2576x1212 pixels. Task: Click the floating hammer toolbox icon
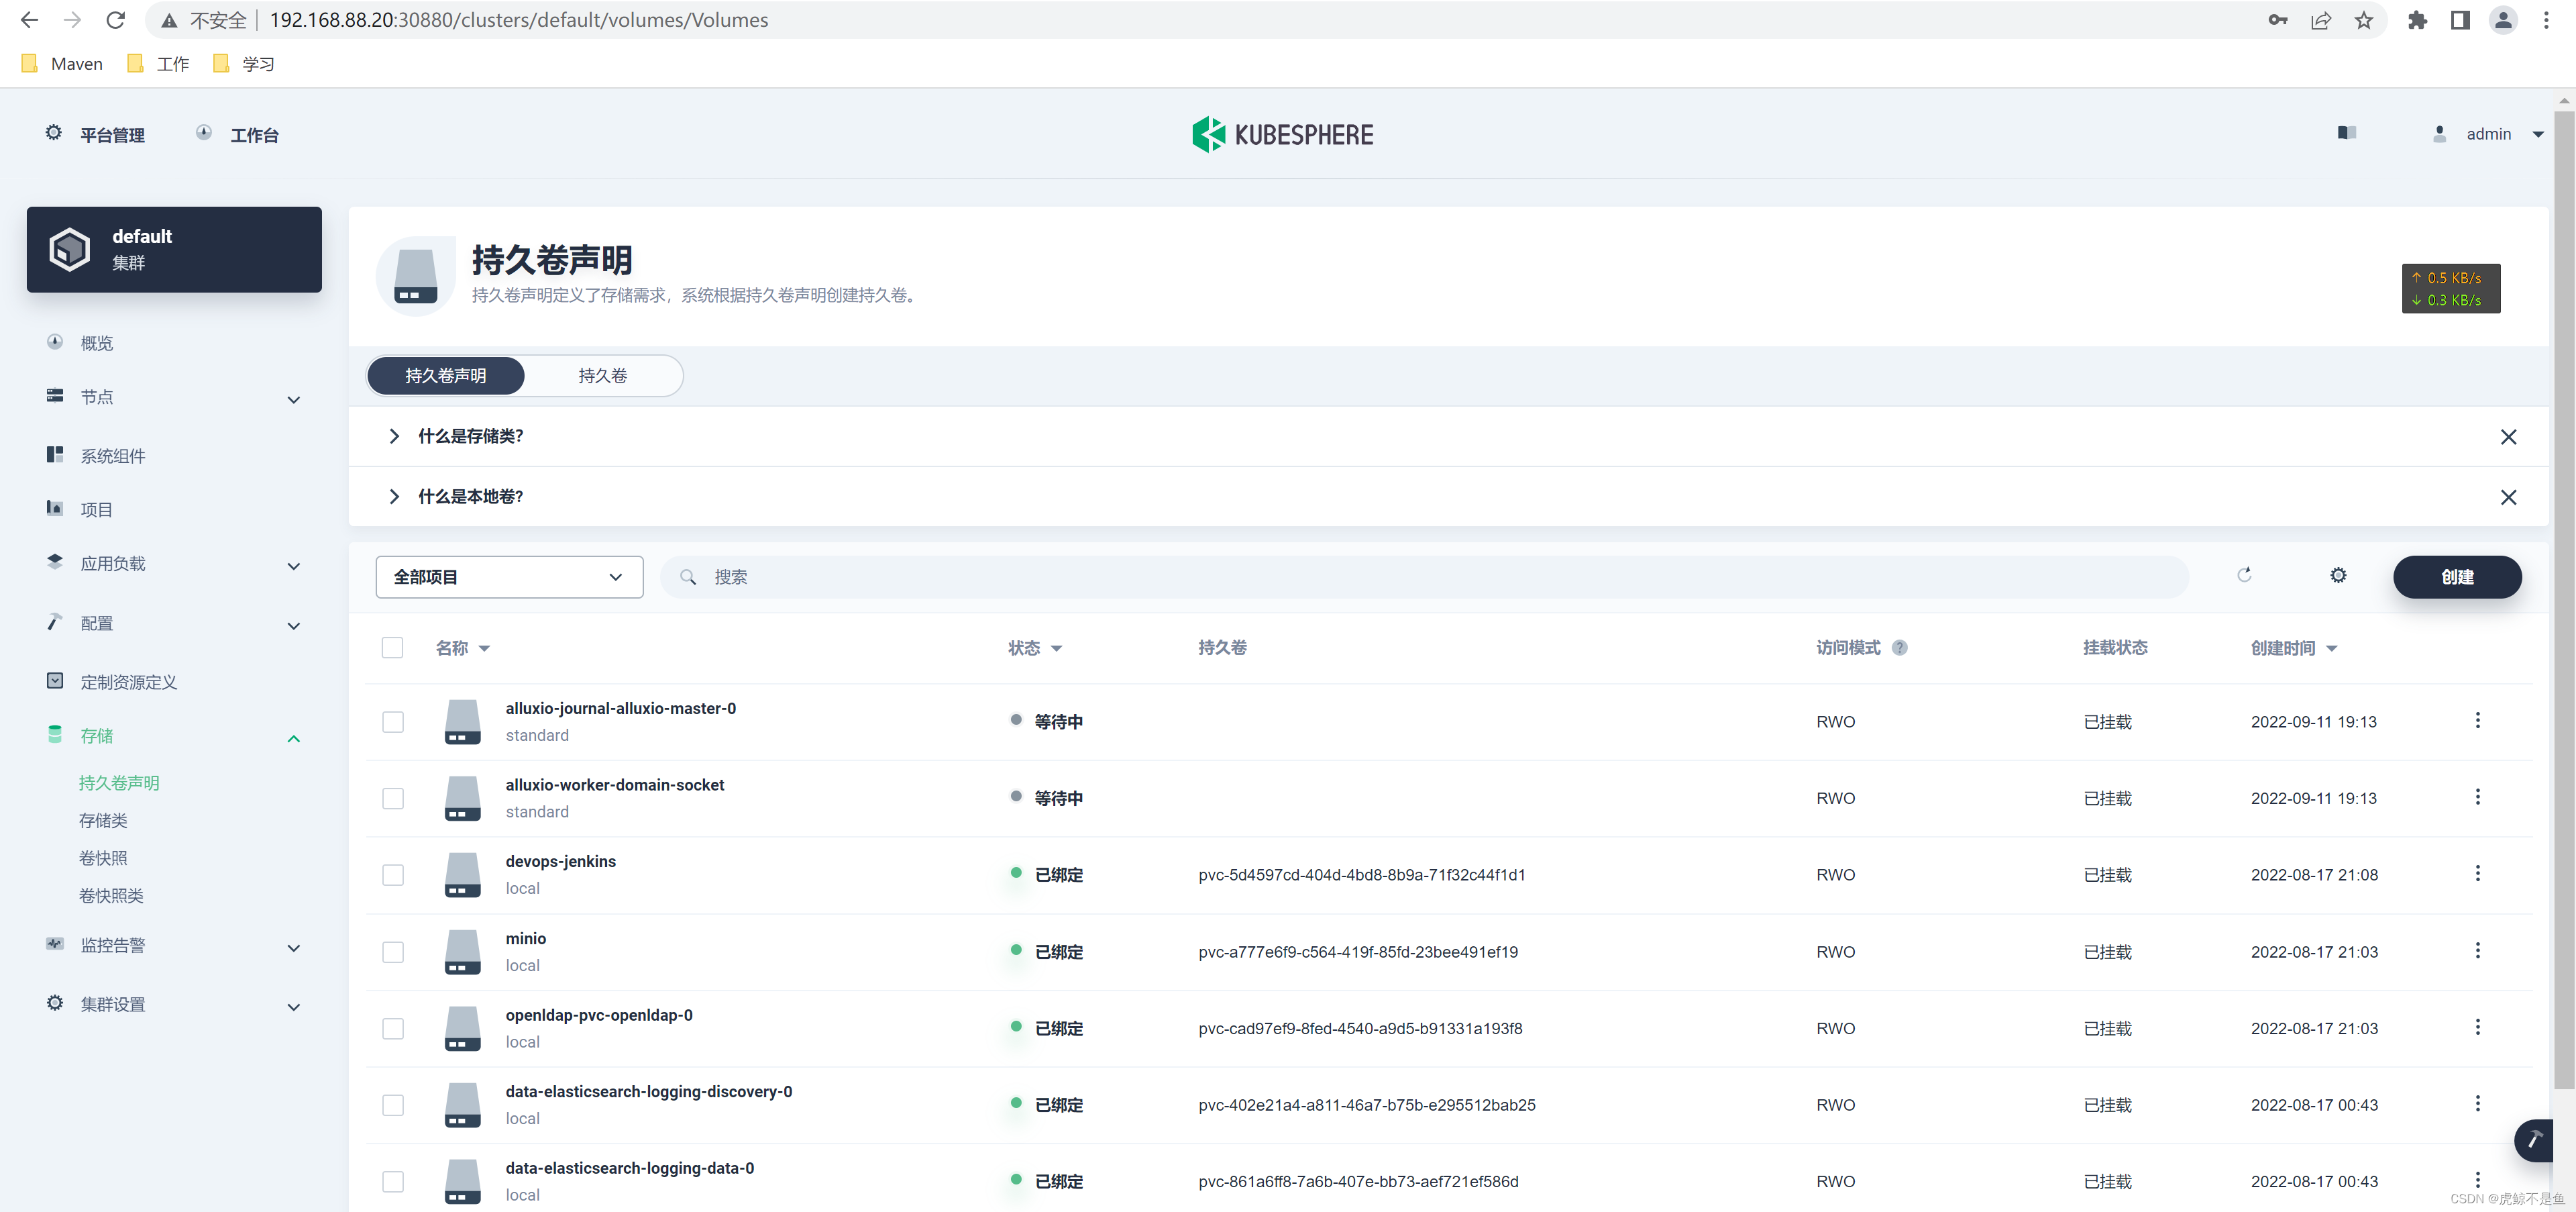[x=2535, y=1139]
